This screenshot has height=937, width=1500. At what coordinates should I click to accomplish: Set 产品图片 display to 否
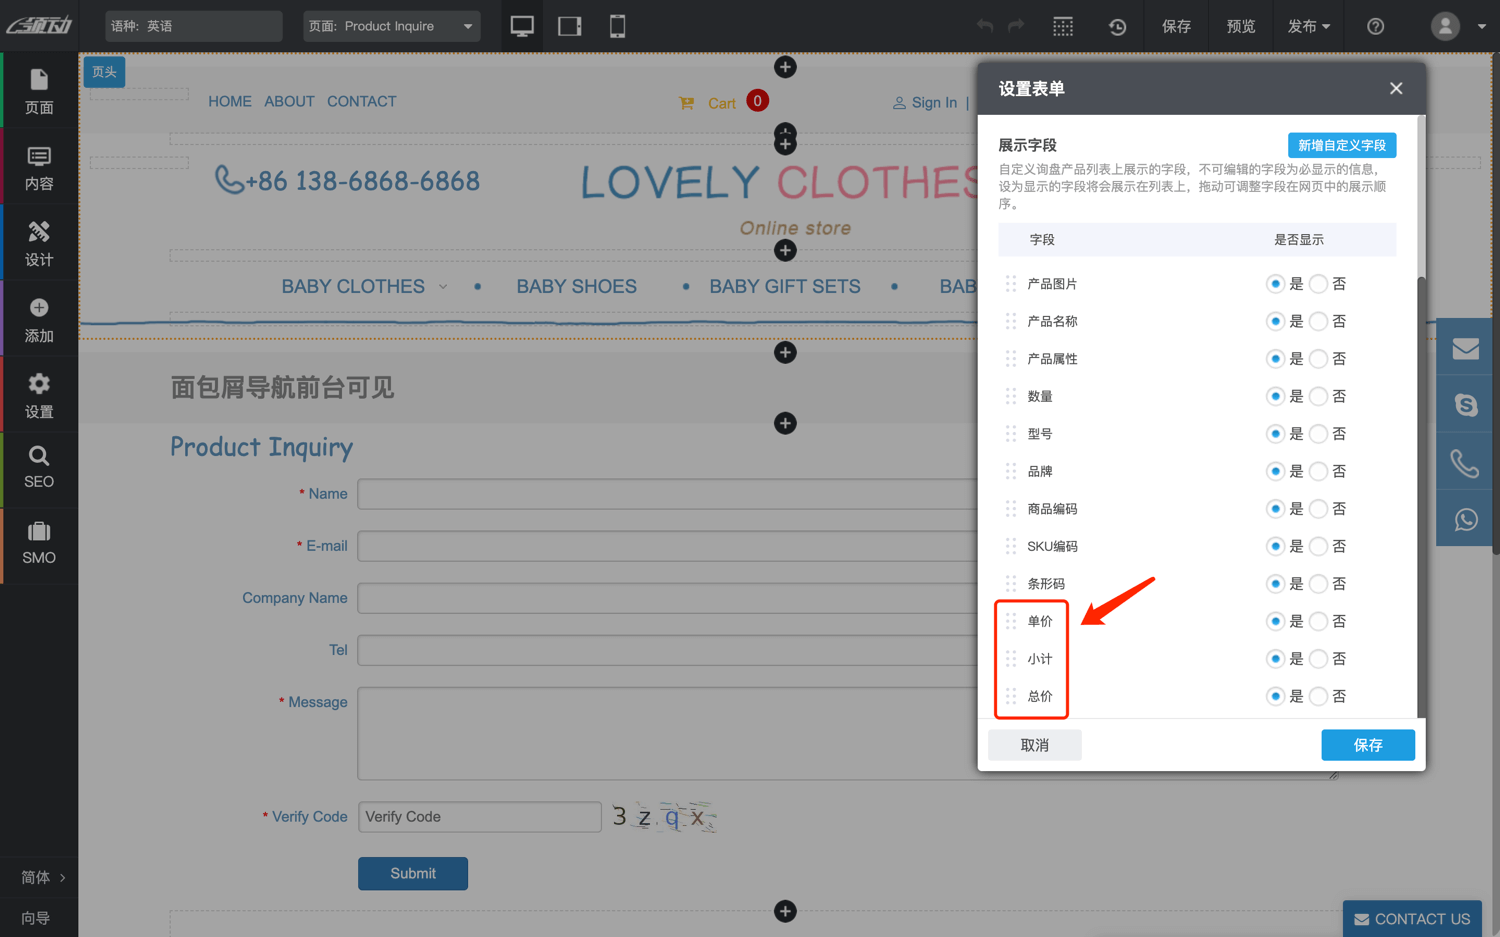click(x=1319, y=284)
